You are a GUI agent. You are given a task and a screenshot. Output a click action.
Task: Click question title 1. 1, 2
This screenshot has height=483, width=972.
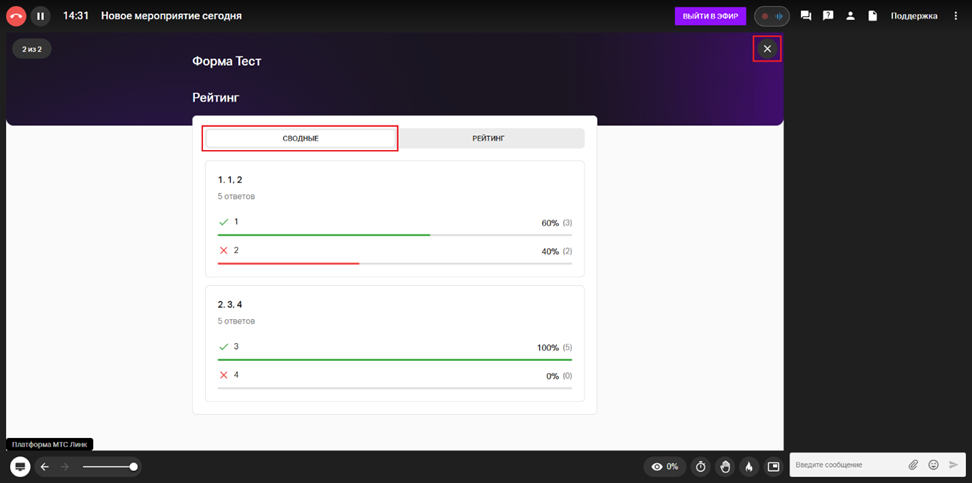230,180
